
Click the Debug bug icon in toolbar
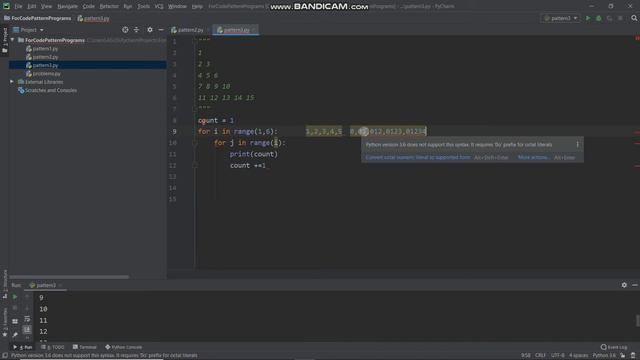click(x=598, y=18)
